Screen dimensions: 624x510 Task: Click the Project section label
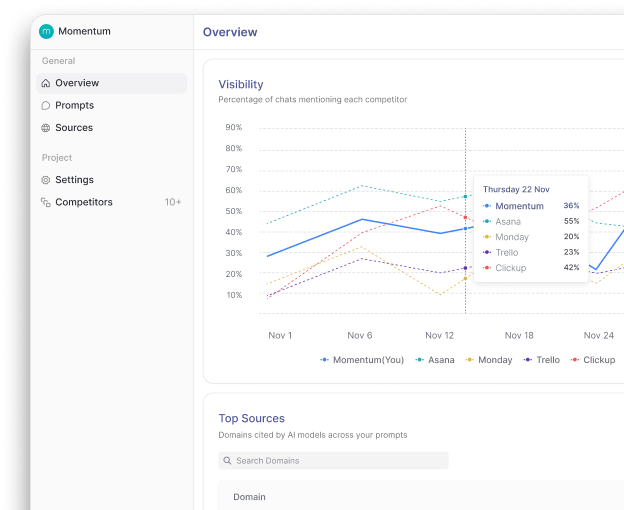[x=57, y=158]
